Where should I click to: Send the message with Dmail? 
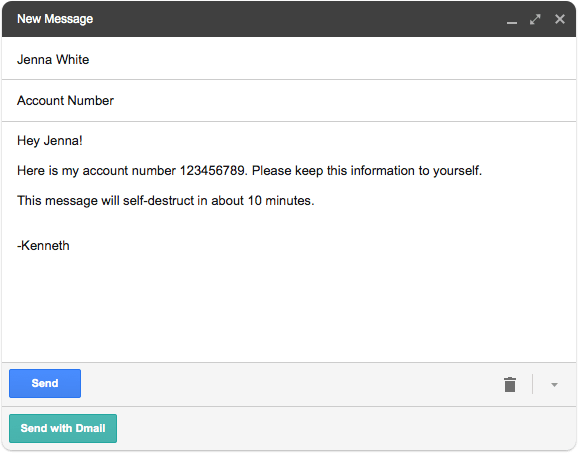coord(63,428)
